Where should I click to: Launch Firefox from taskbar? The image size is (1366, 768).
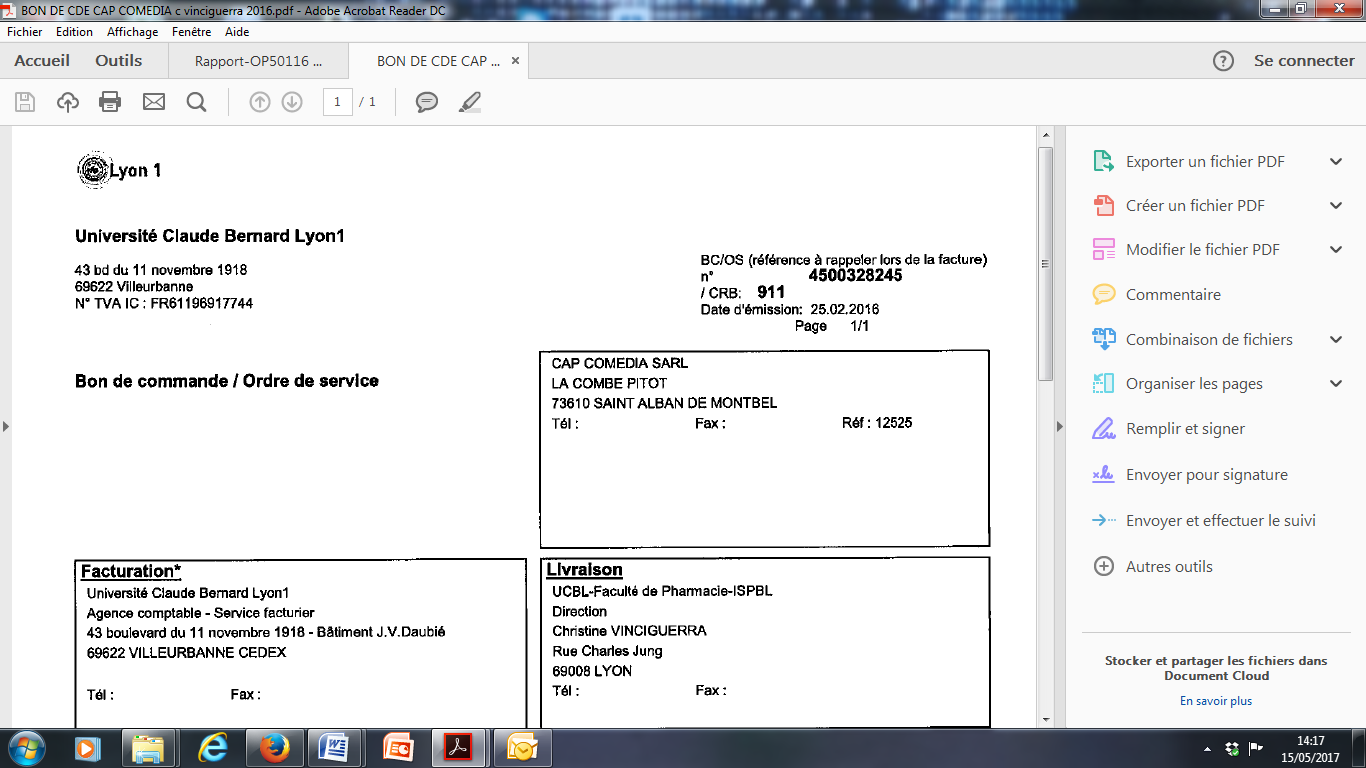click(274, 748)
